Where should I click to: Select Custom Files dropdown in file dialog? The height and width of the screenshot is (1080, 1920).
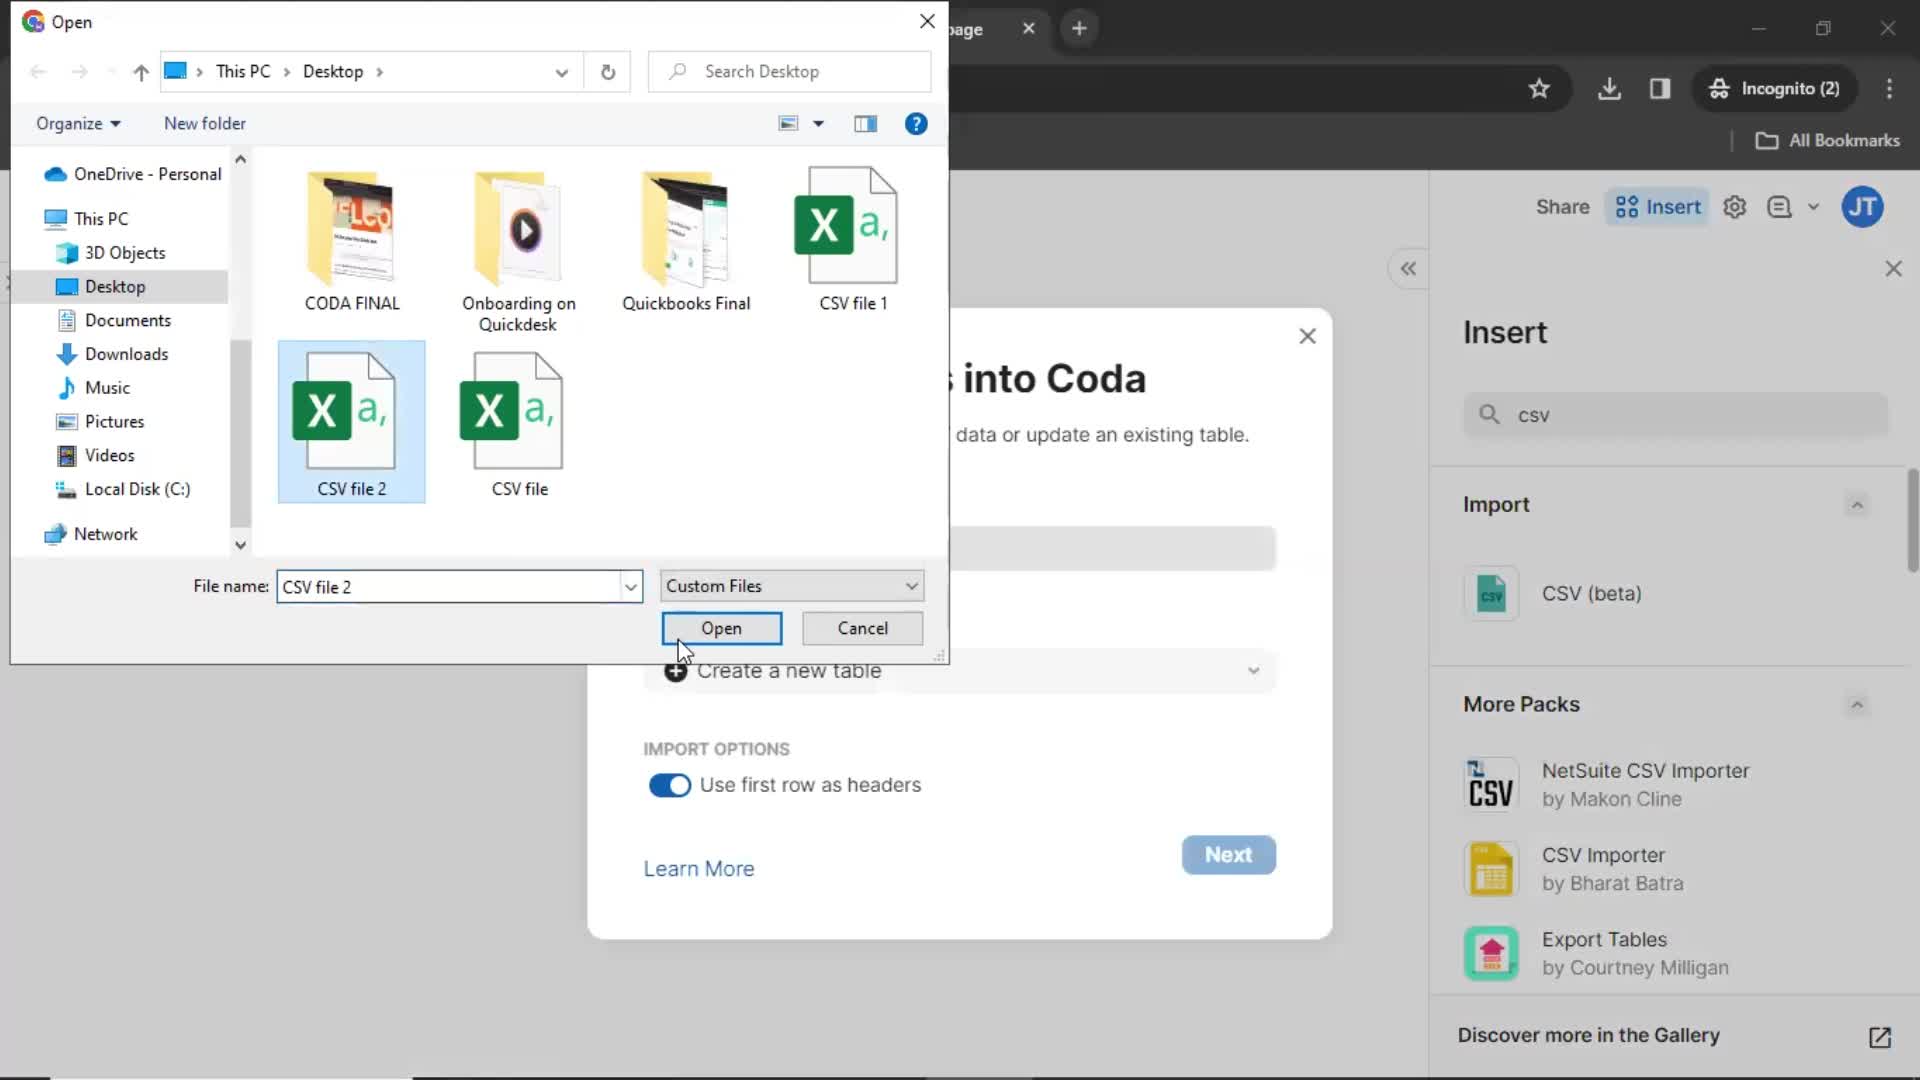click(x=791, y=585)
